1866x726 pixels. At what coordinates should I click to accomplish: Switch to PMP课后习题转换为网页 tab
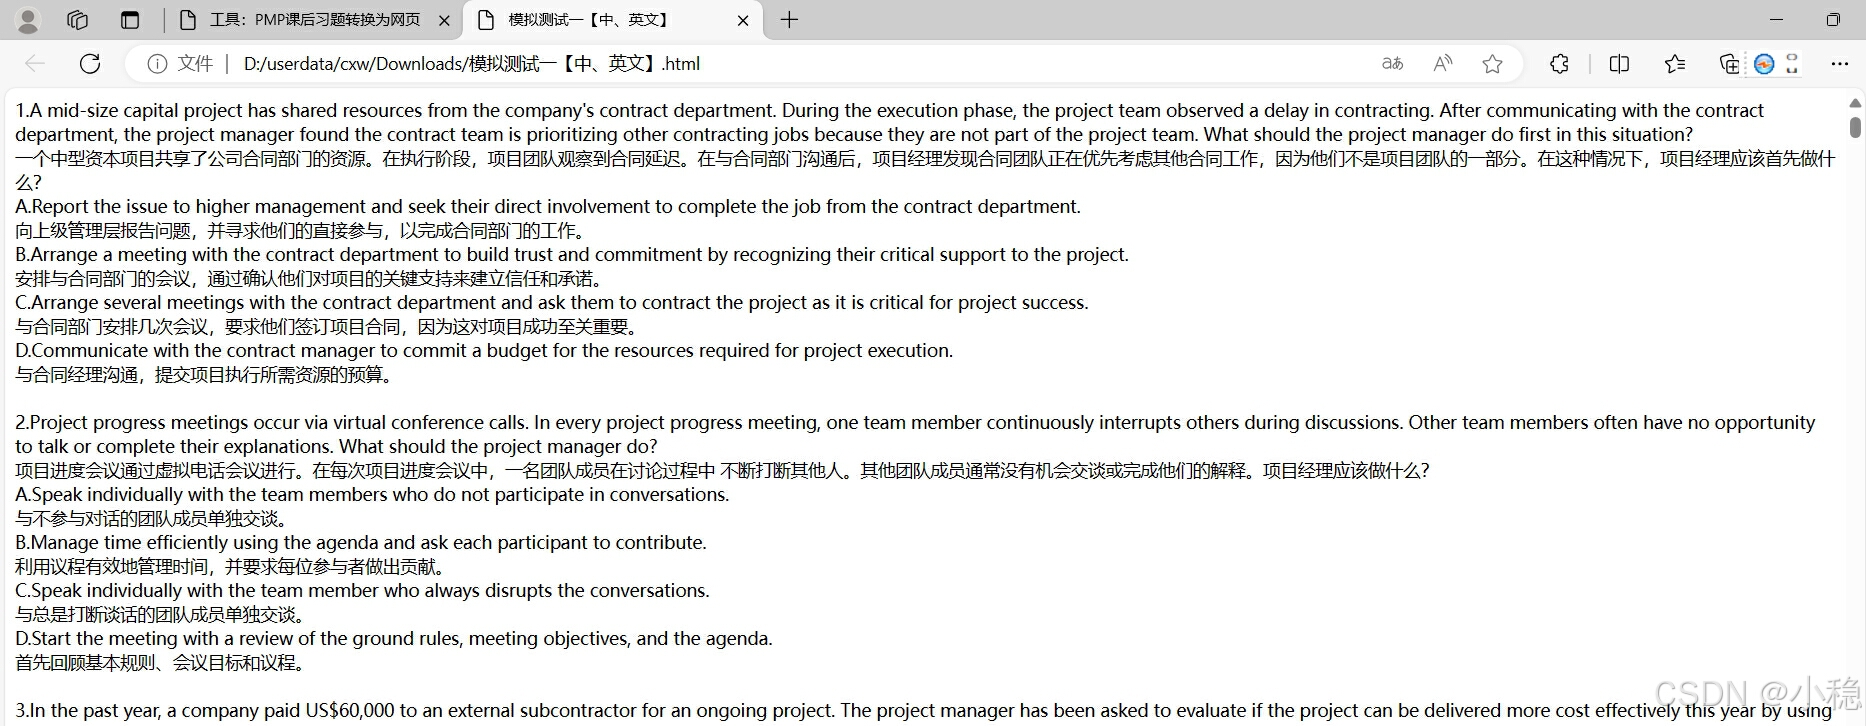coord(314,20)
